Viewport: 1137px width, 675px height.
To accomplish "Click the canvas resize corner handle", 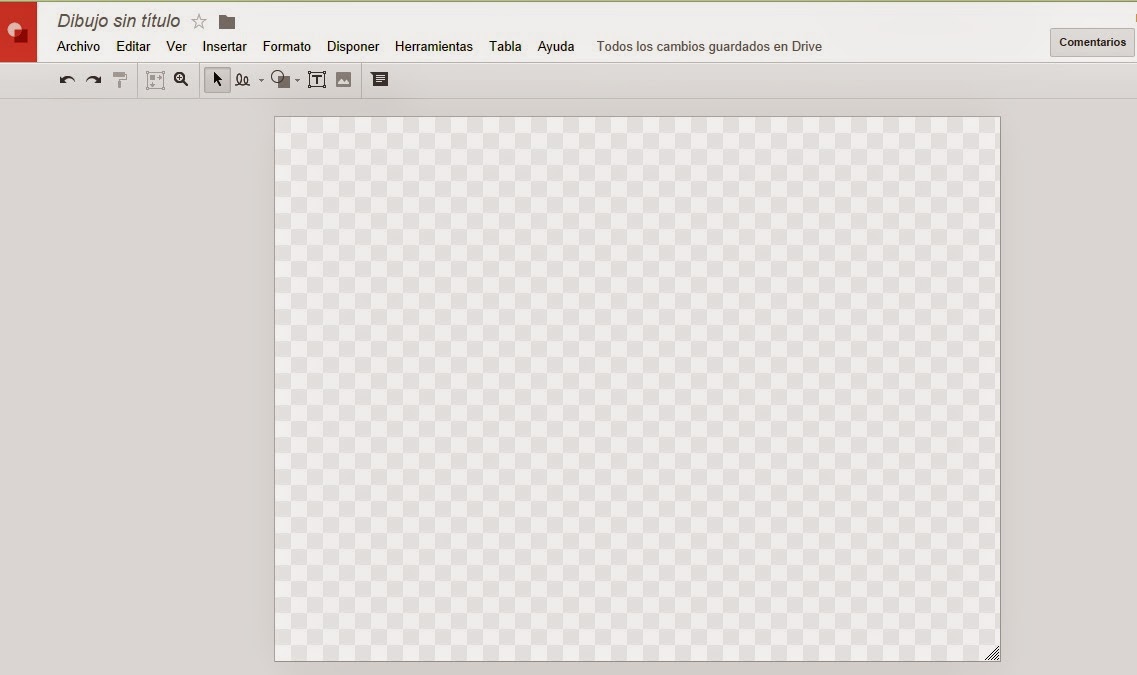I will point(993,653).
